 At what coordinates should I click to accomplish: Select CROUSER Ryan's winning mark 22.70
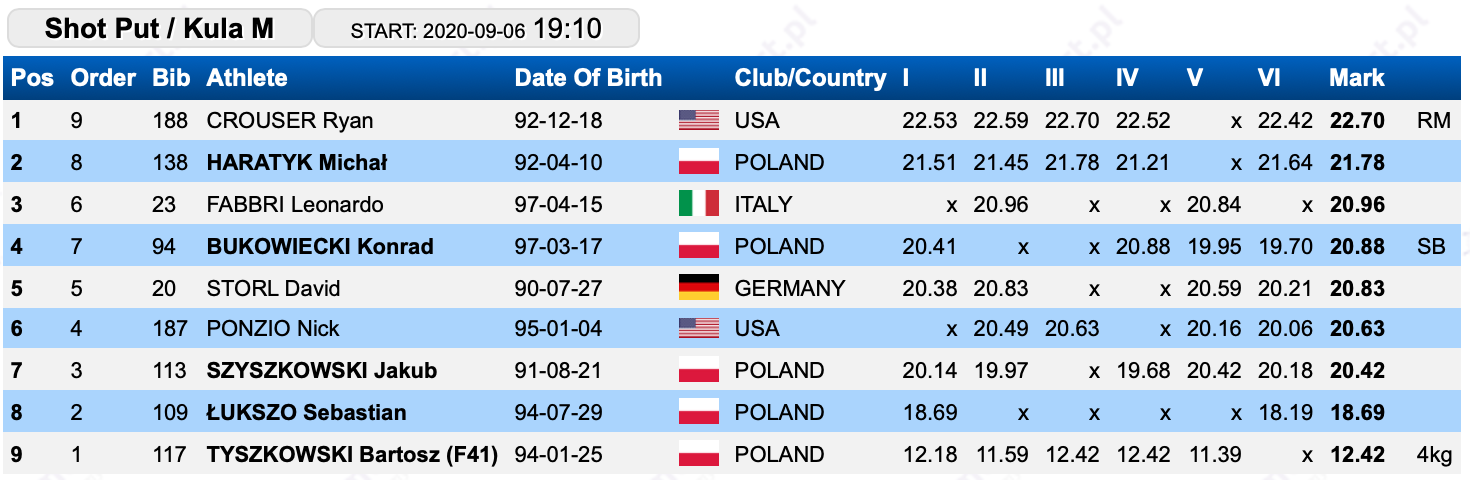pyautogui.click(x=1357, y=121)
